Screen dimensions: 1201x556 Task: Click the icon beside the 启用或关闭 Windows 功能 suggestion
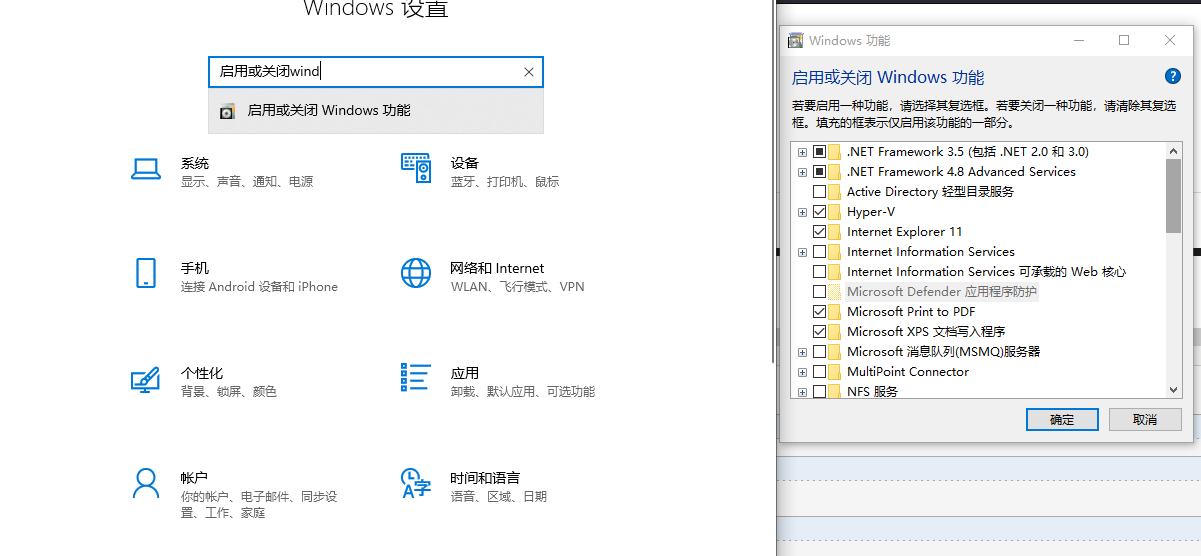(227, 111)
